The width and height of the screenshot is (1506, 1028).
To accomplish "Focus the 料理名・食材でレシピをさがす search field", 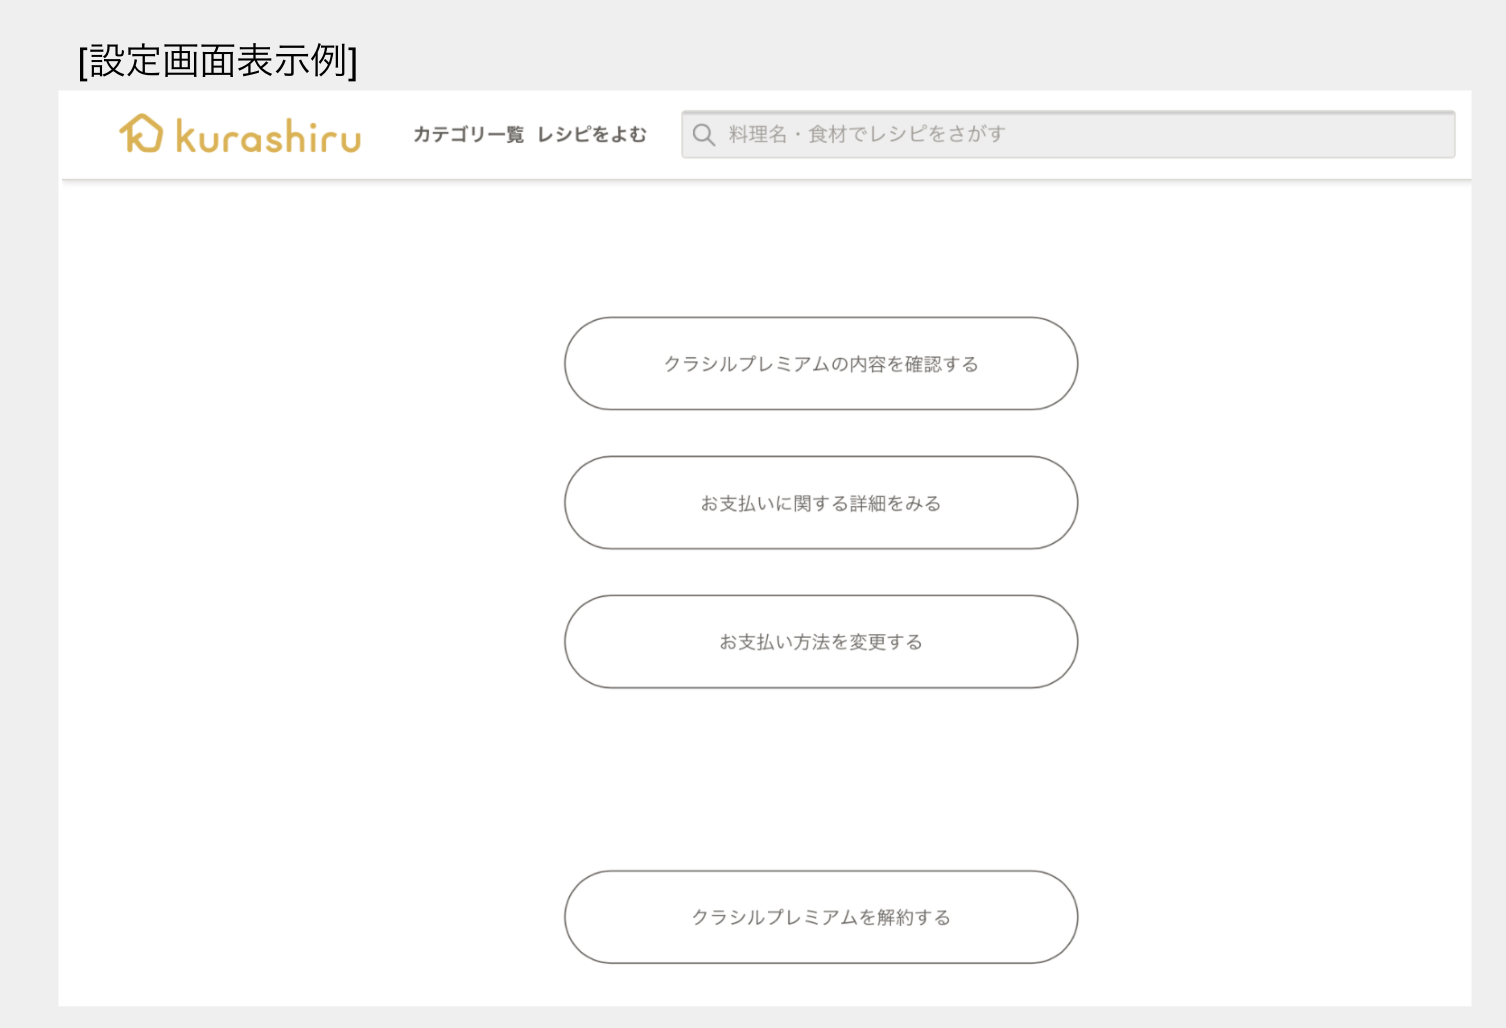I will (x=1068, y=135).
